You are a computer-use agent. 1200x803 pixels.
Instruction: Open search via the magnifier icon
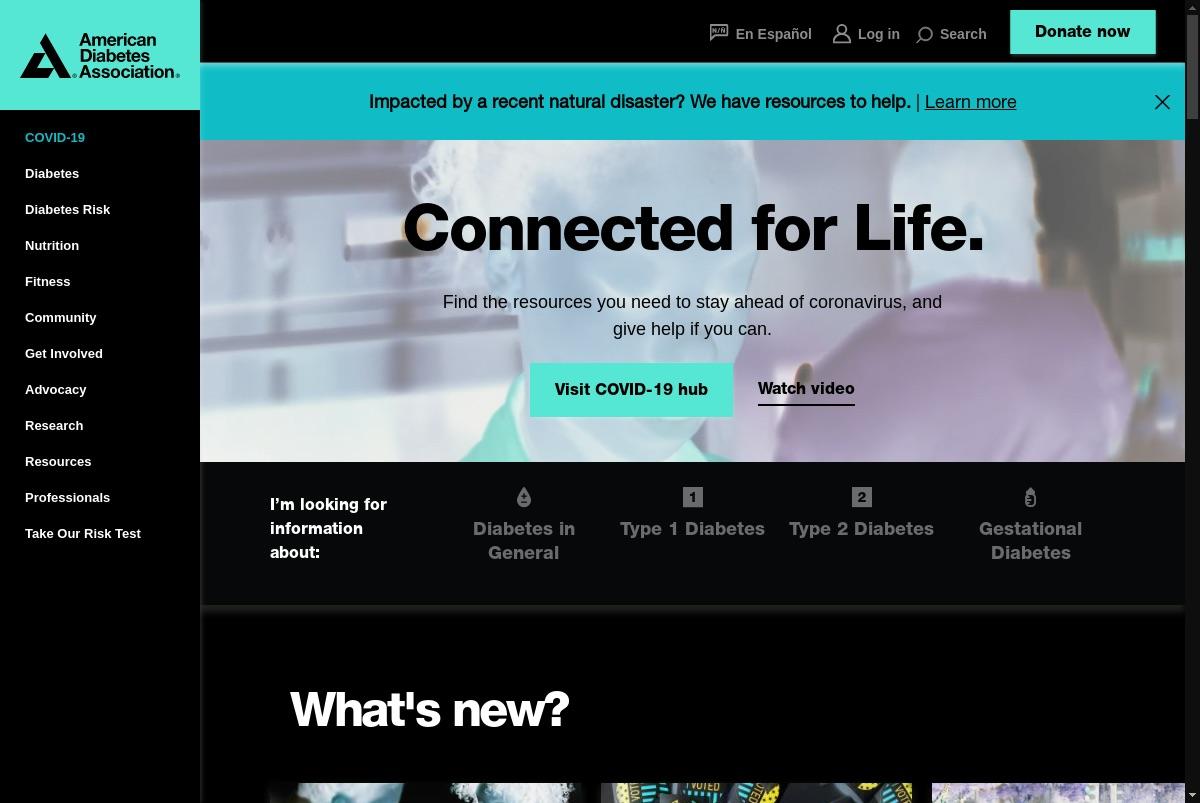tap(924, 35)
